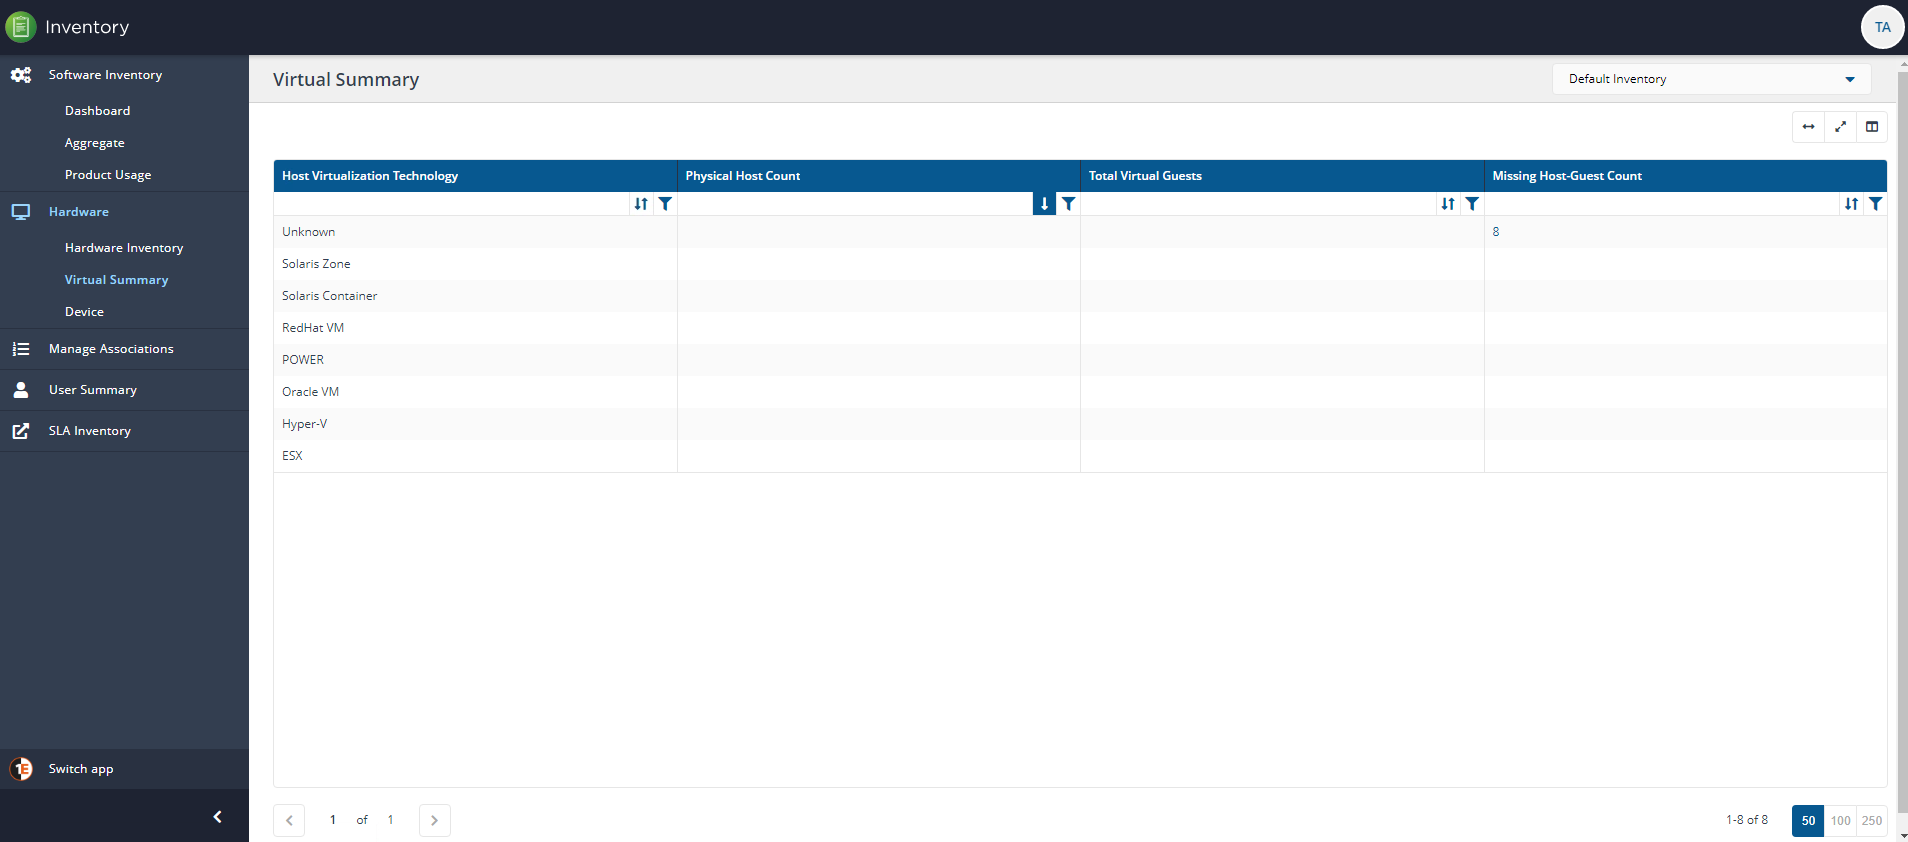Click the vertical page scrollbar
Viewport: 1908px width, 842px height.
(x=1902, y=440)
